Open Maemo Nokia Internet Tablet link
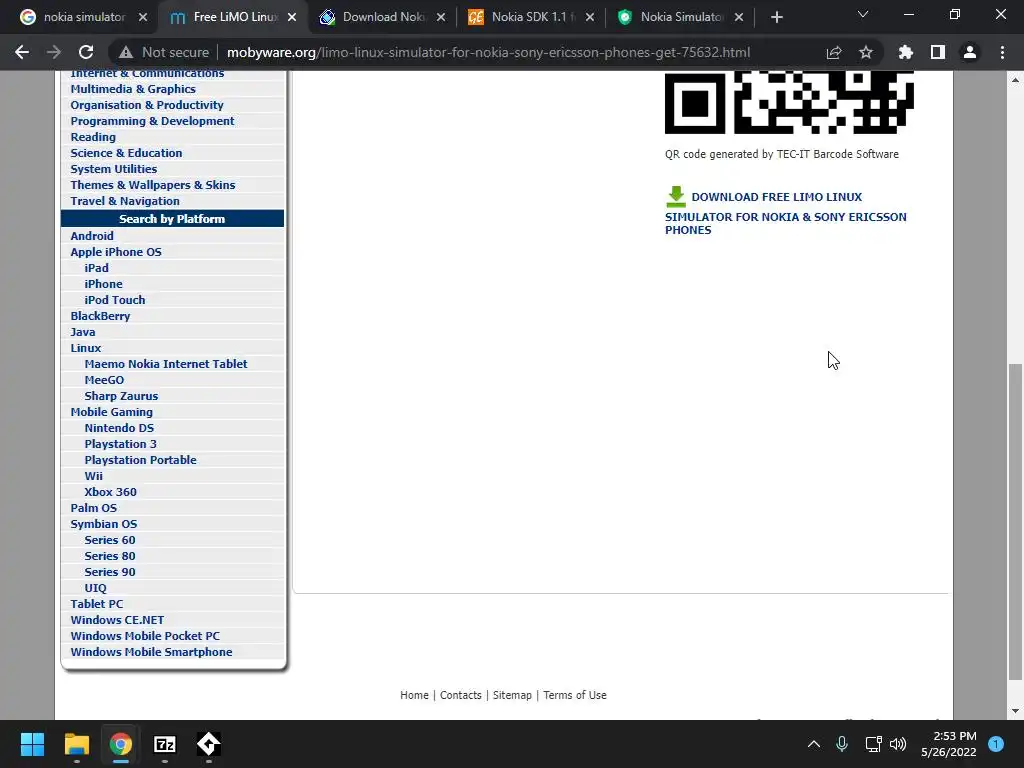Viewport: 1024px width, 768px height. [166, 364]
